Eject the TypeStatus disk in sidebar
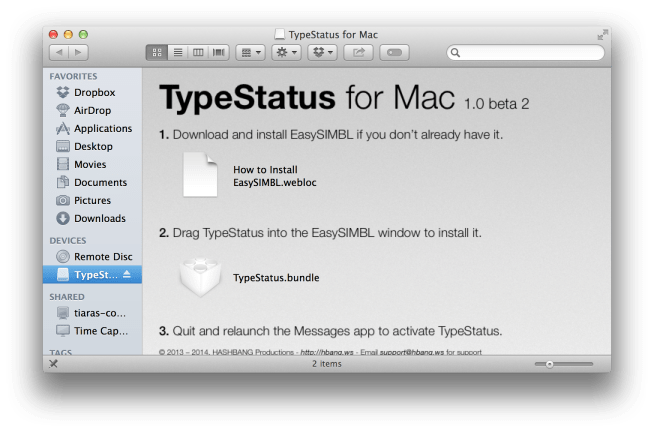The width and height of the screenshot is (654, 432). click(126, 275)
